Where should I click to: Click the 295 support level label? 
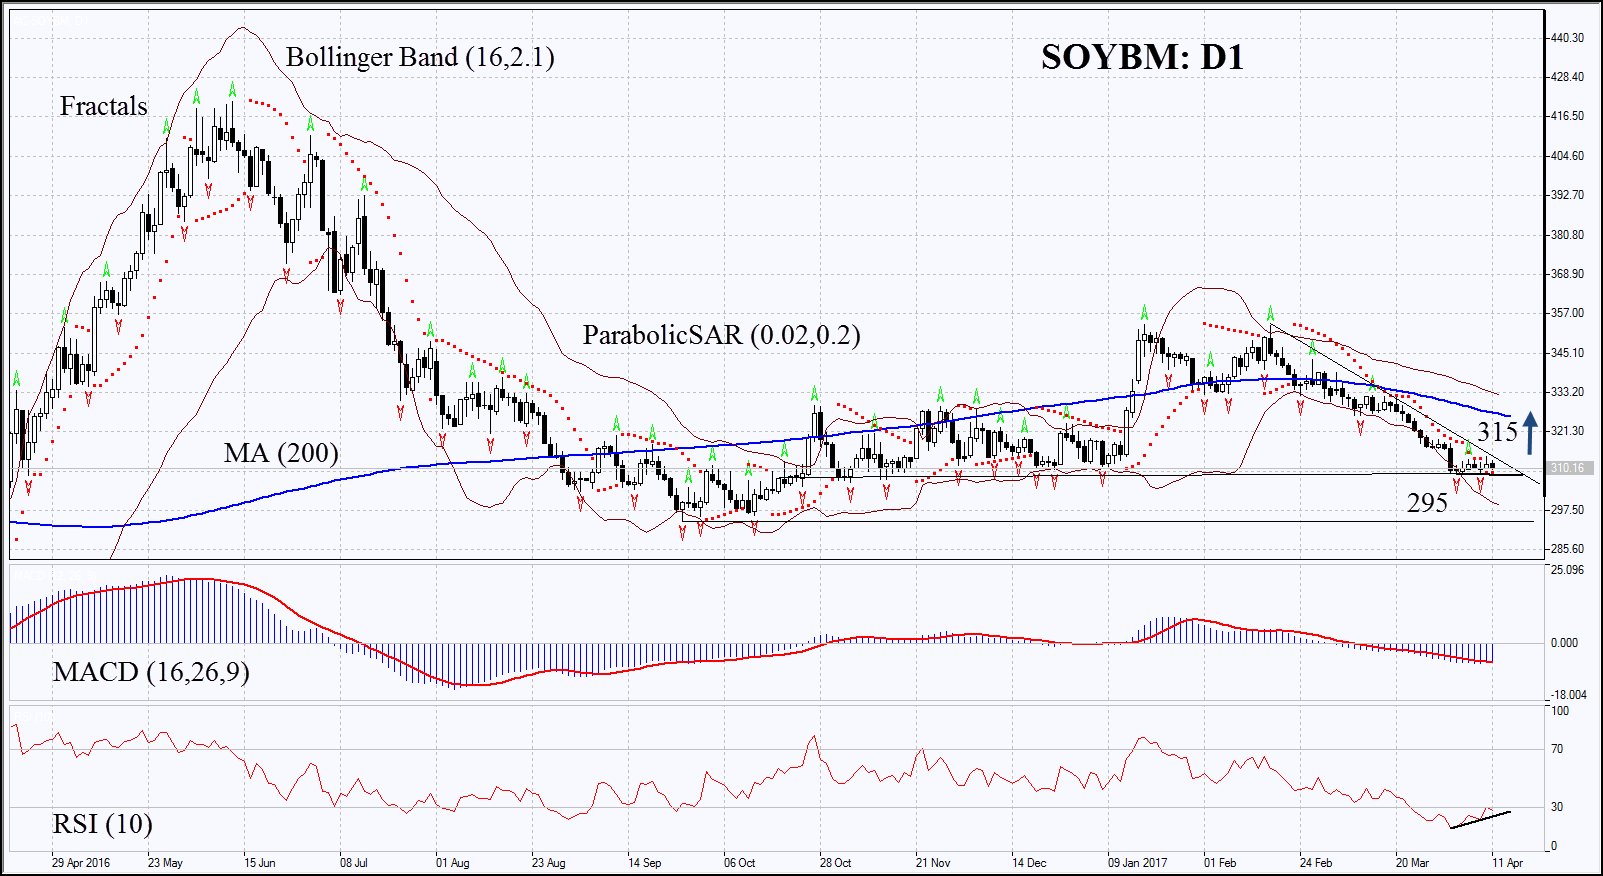(x=1427, y=503)
